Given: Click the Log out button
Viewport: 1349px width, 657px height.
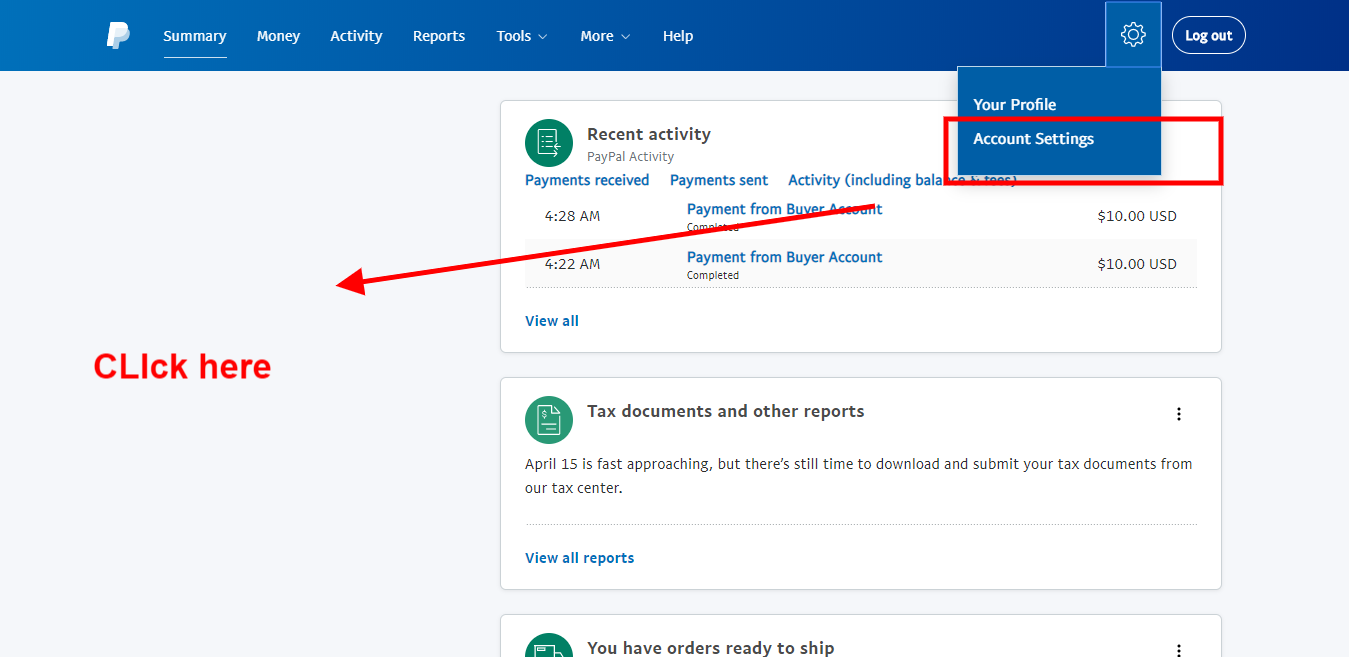Looking at the screenshot, I should [1209, 35].
